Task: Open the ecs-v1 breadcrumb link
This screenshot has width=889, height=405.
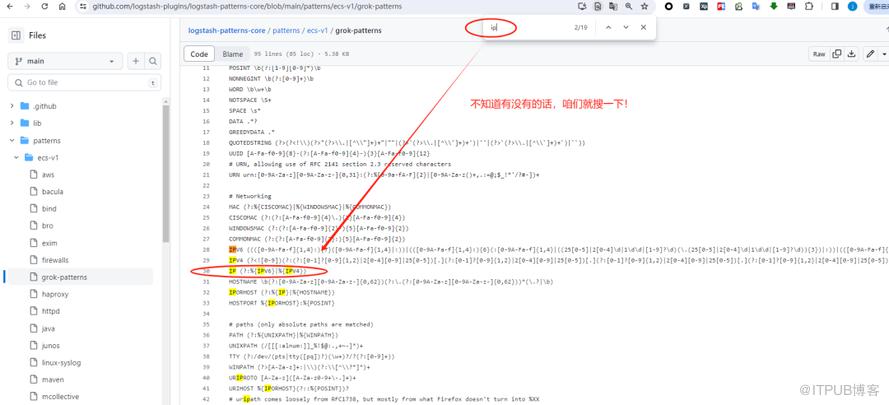Action: click(318, 31)
